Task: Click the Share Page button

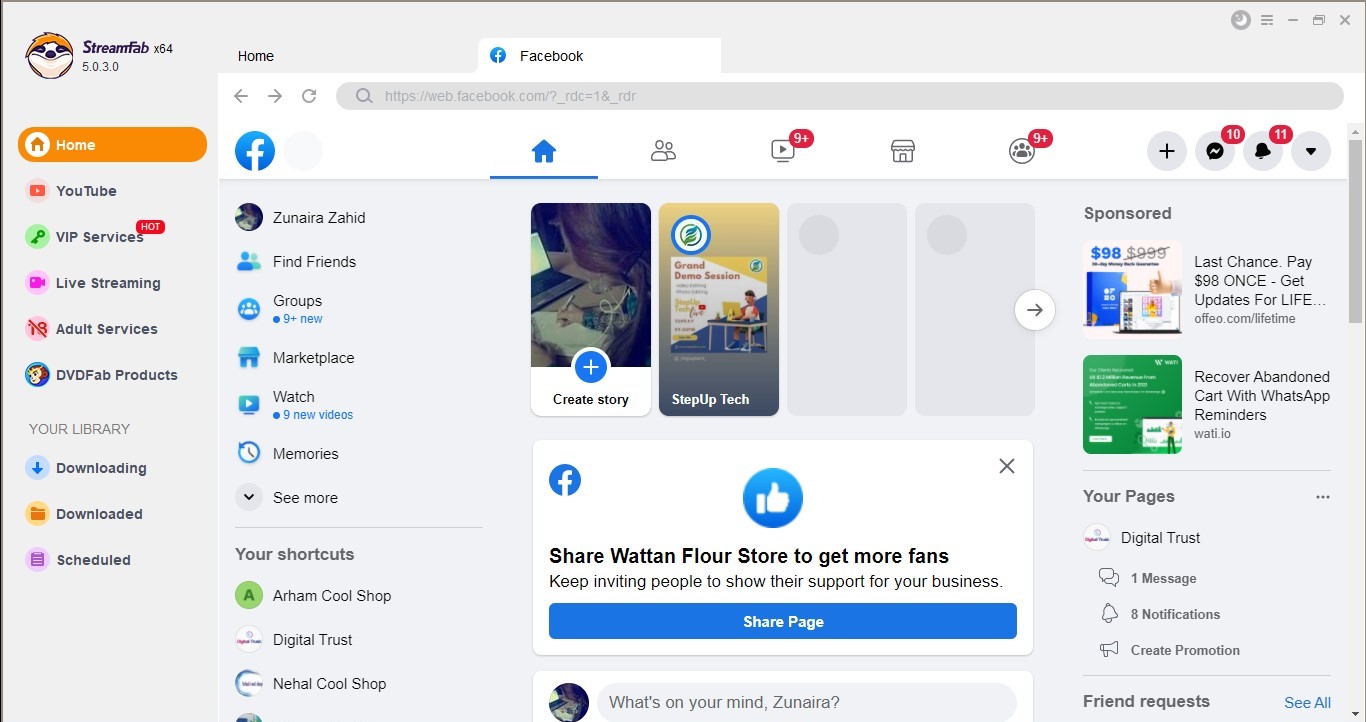Action: [x=783, y=621]
